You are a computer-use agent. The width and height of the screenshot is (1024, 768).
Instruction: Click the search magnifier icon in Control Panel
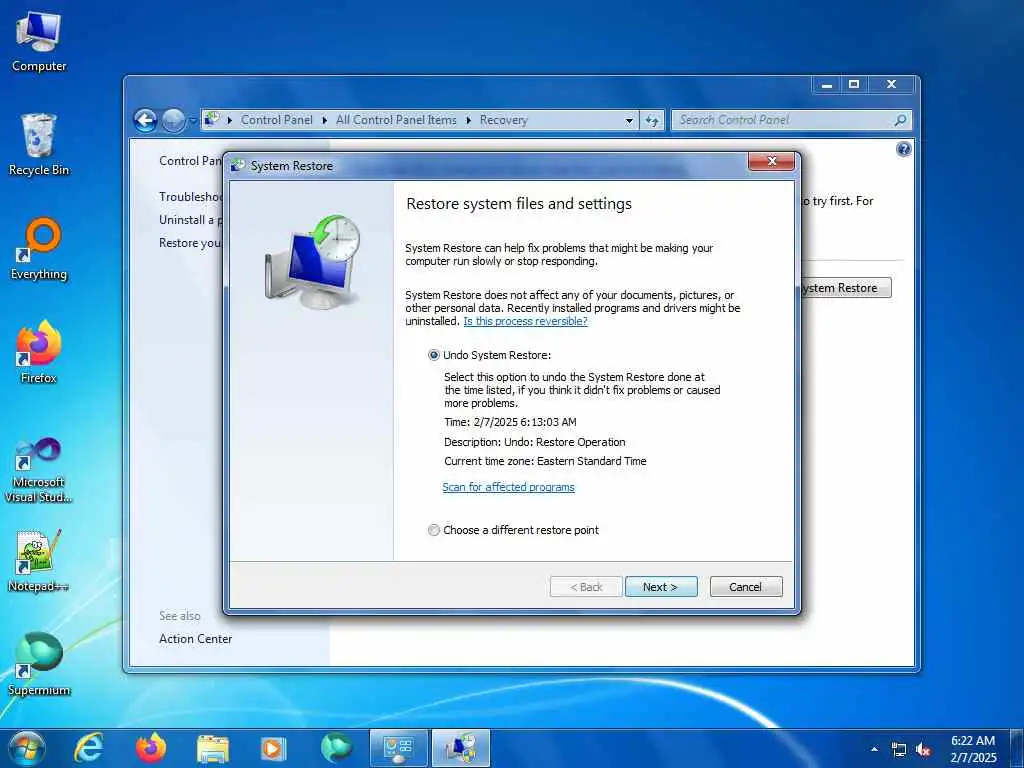click(x=900, y=120)
